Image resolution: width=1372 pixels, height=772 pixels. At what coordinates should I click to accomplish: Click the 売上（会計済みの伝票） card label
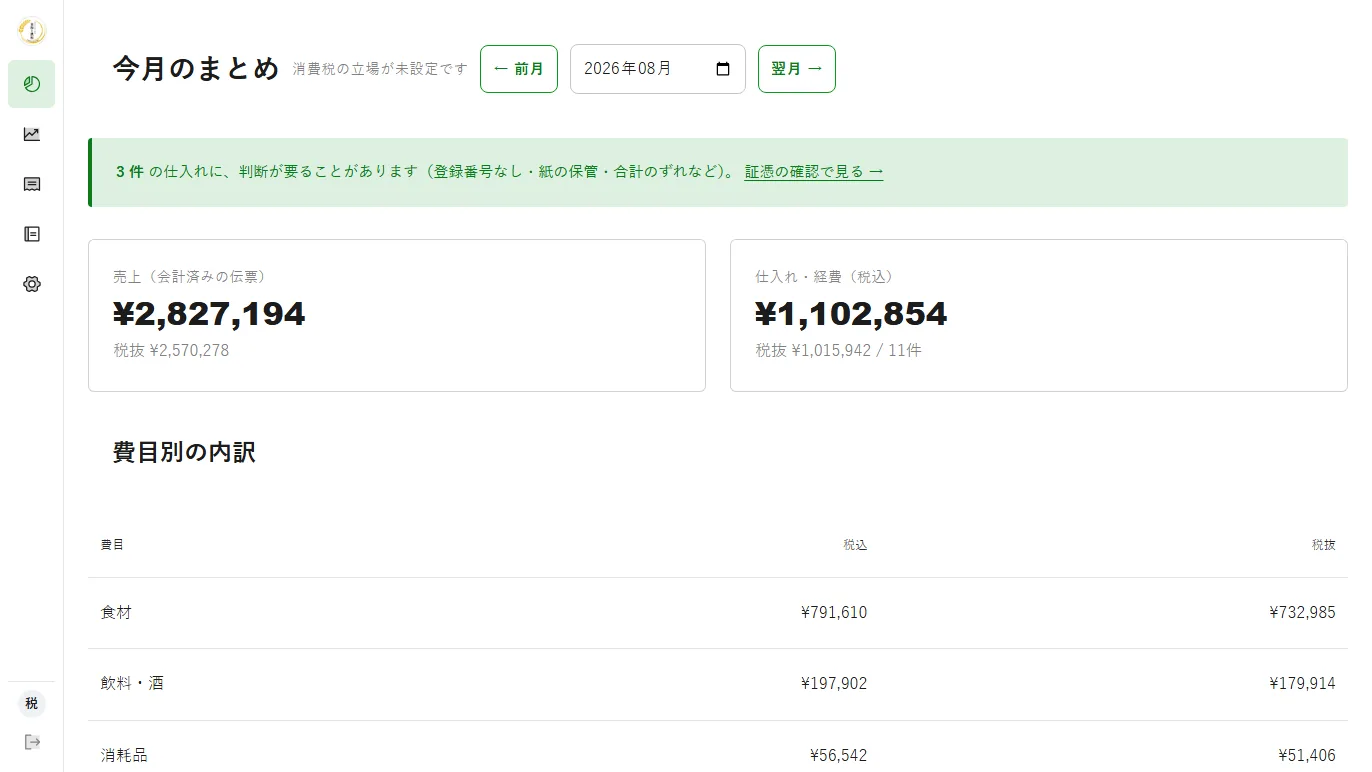(x=189, y=277)
